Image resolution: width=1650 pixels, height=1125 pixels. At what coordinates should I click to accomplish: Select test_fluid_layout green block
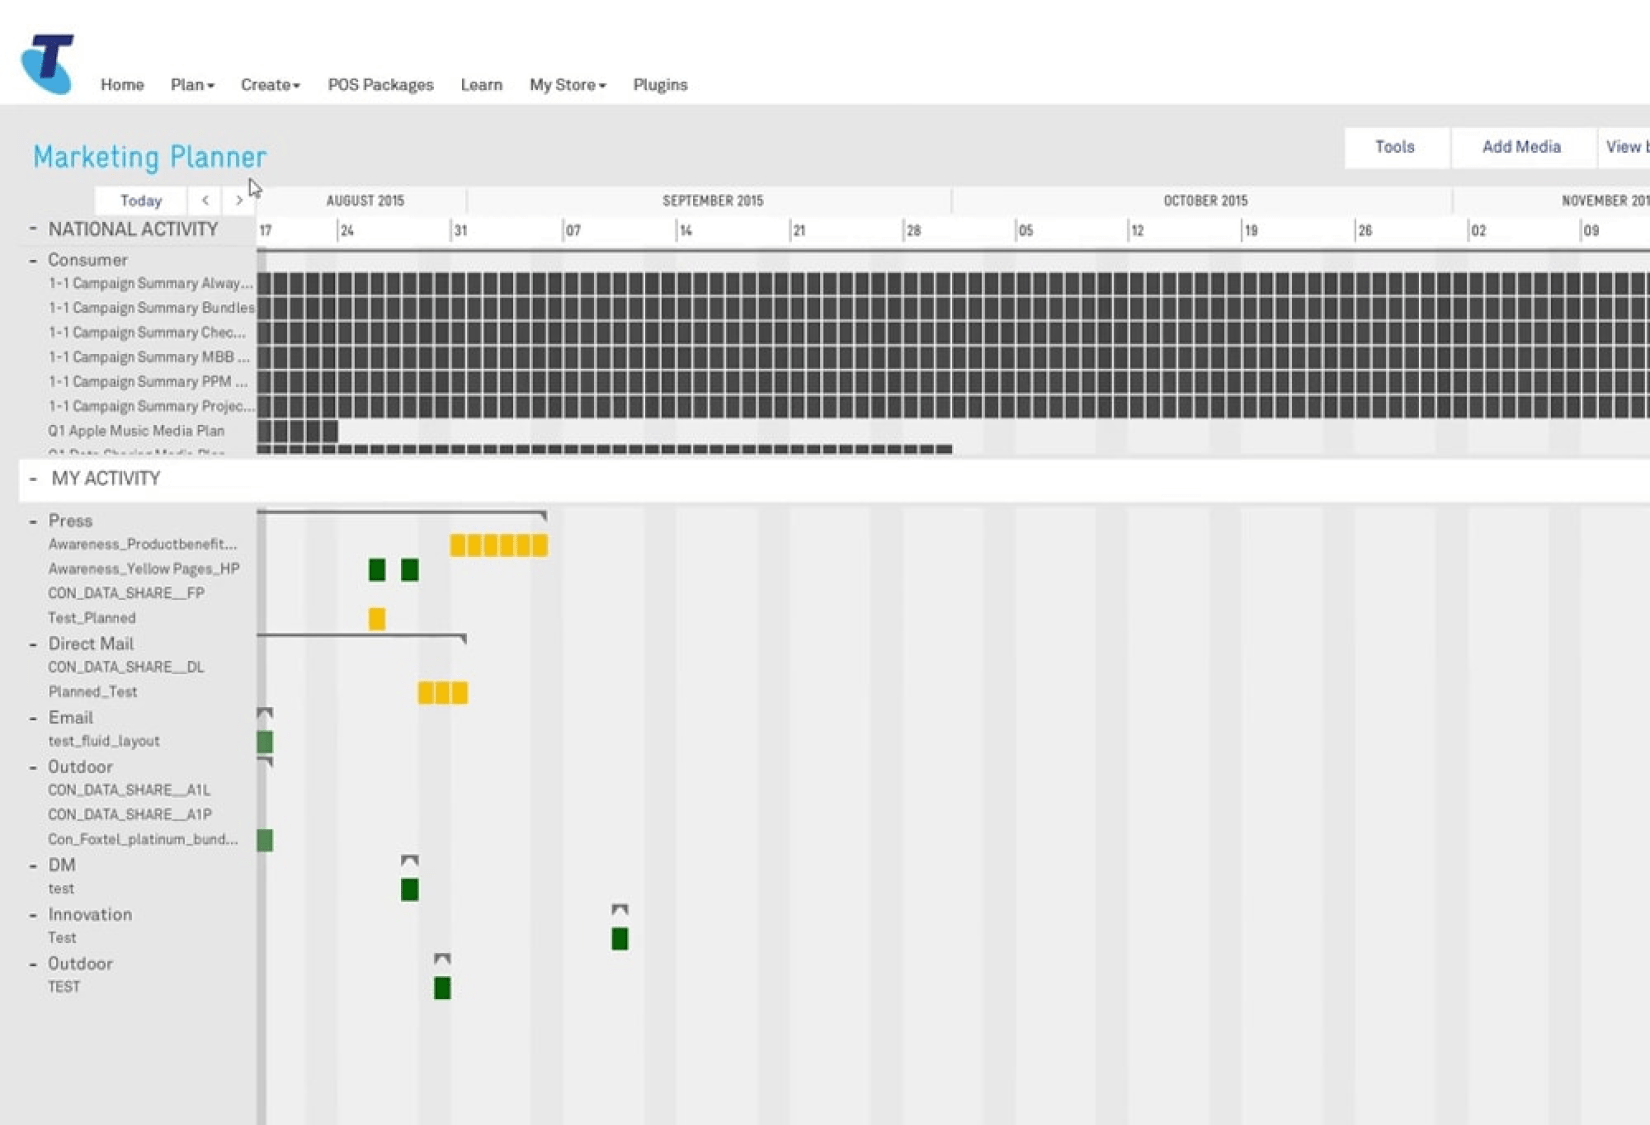click(x=265, y=742)
